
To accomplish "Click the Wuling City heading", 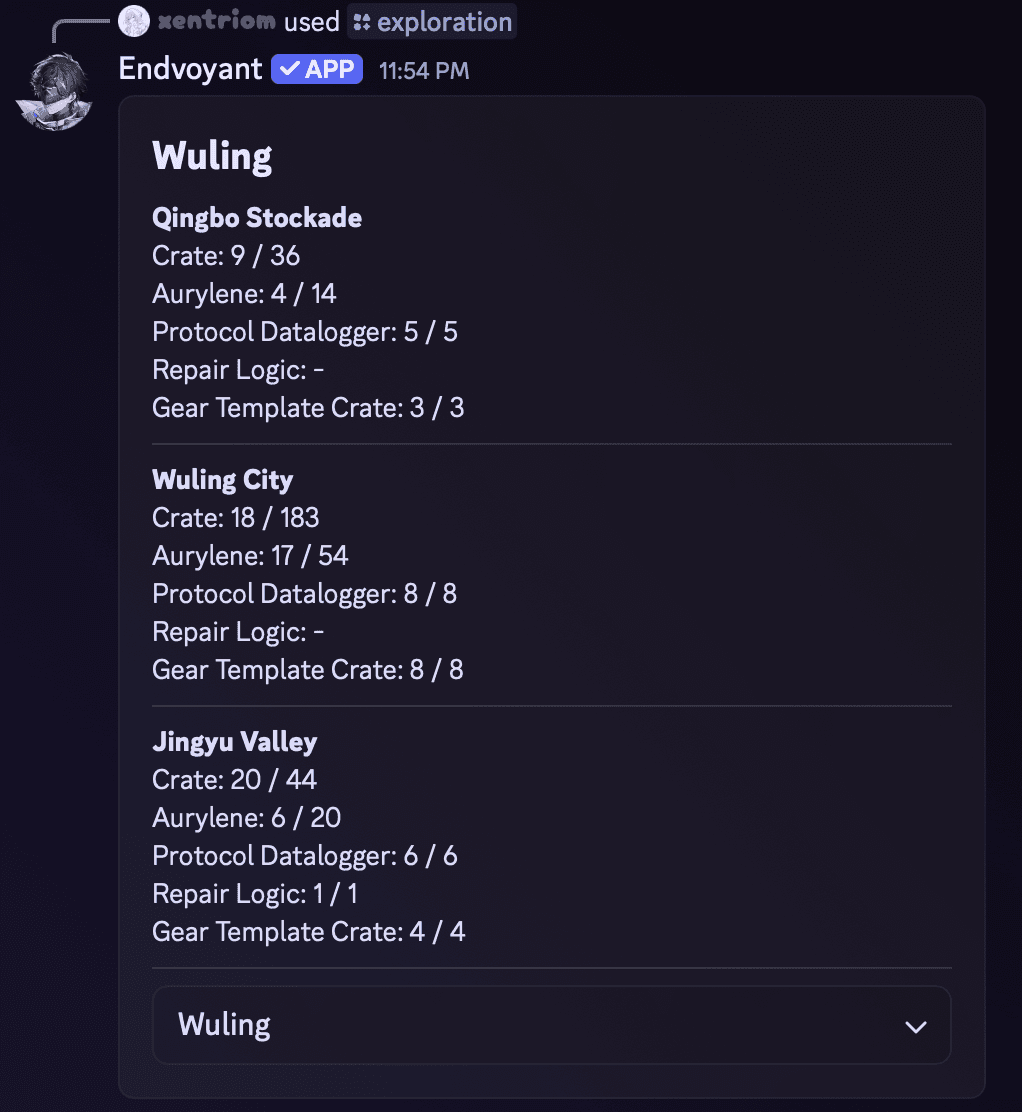I will pyautogui.click(x=222, y=480).
